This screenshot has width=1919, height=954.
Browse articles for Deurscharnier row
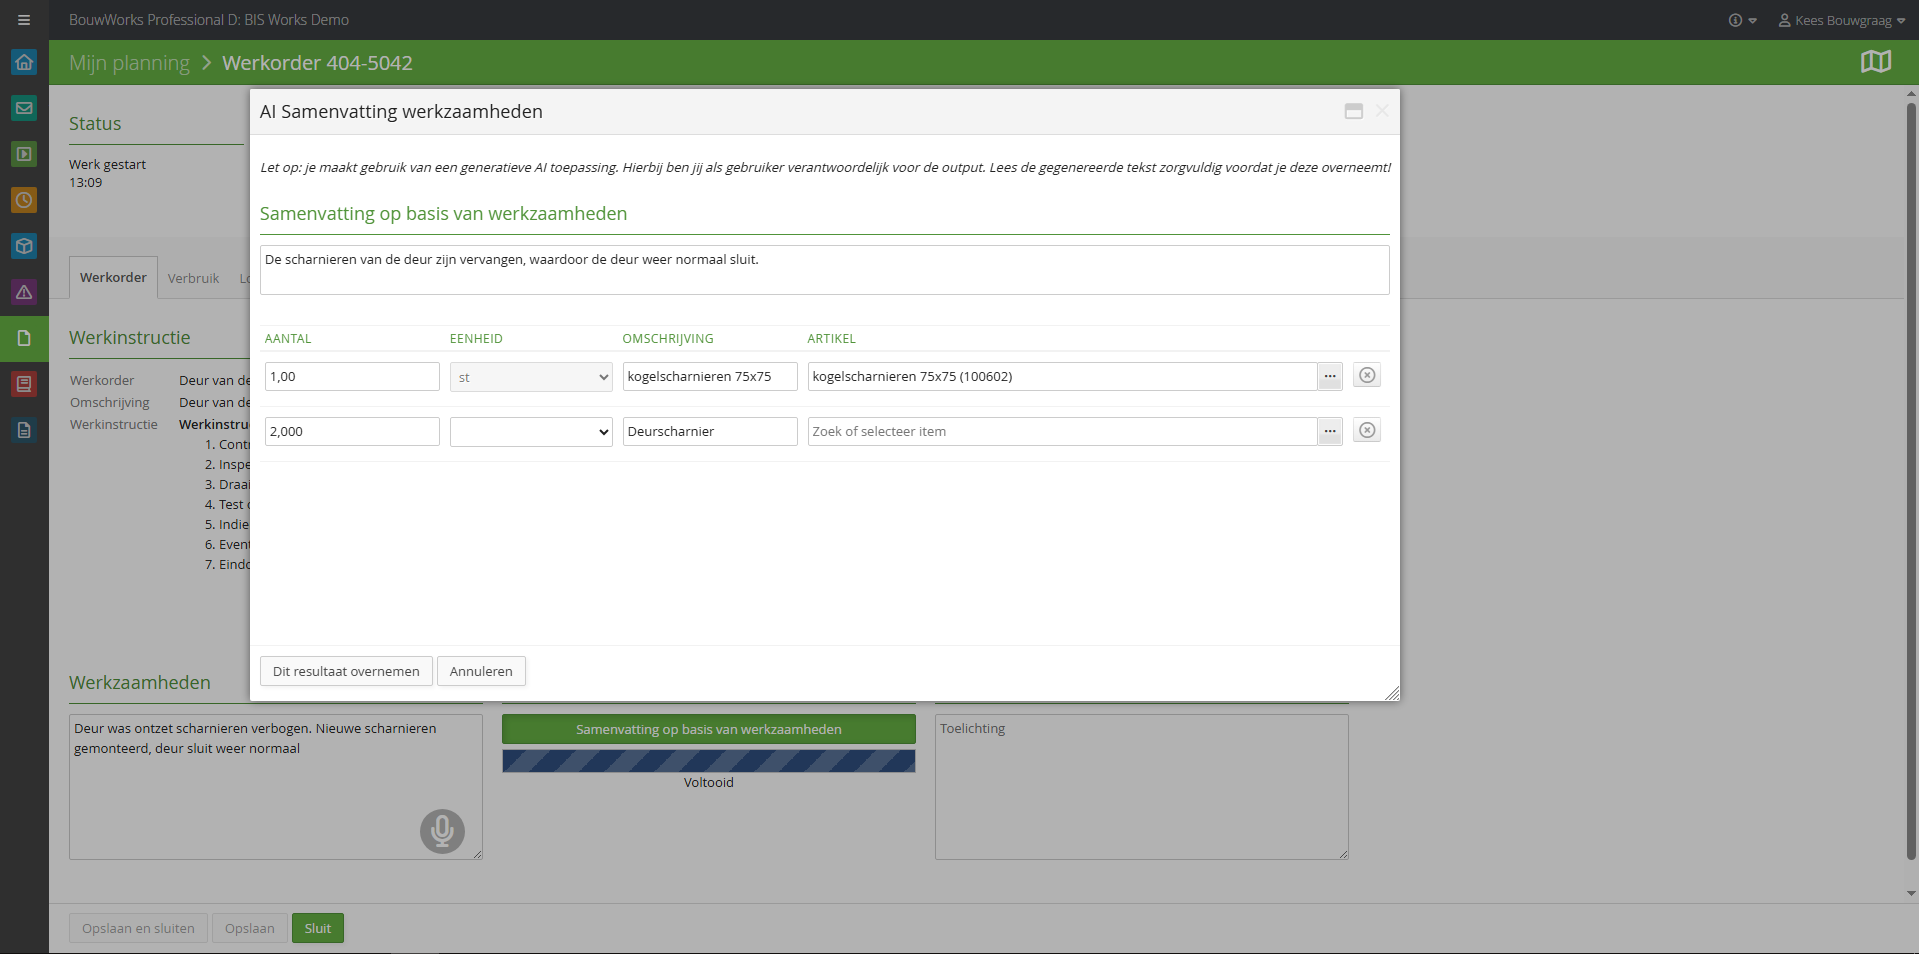pos(1330,431)
